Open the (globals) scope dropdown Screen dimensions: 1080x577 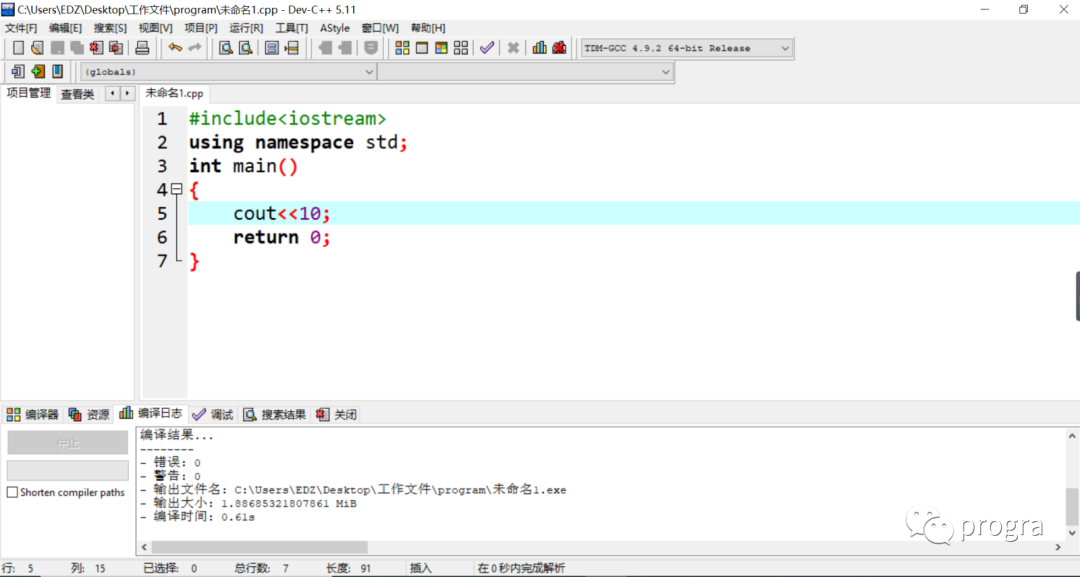(x=229, y=72)
